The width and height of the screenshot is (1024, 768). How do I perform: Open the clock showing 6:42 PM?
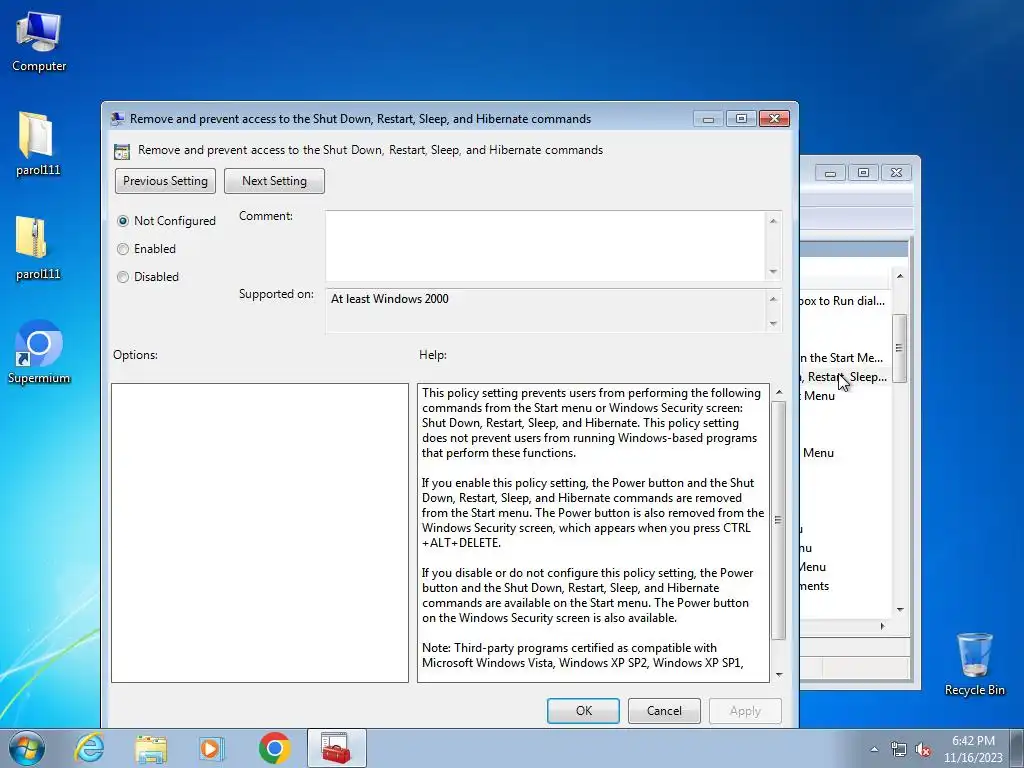click(x=972, y=748)
